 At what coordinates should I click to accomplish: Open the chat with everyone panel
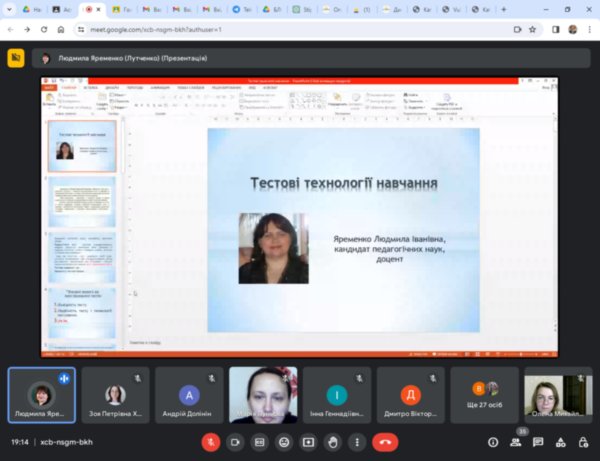(x=538, y=441)
